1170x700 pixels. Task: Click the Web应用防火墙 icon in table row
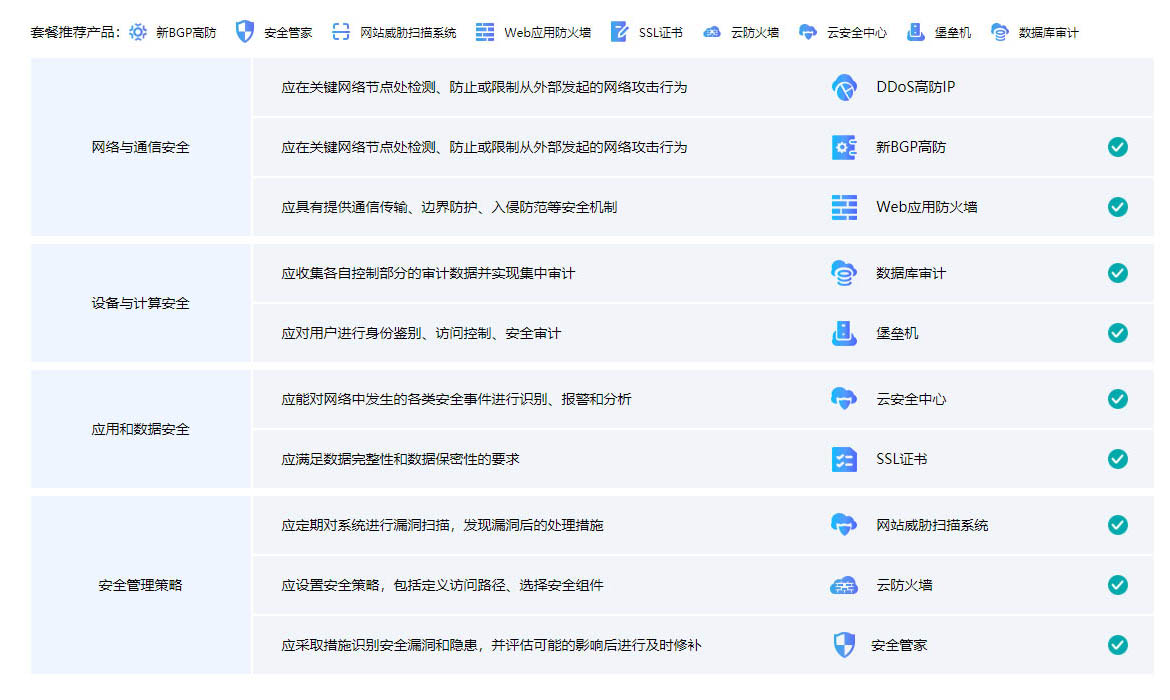click(x=844, y=207)
